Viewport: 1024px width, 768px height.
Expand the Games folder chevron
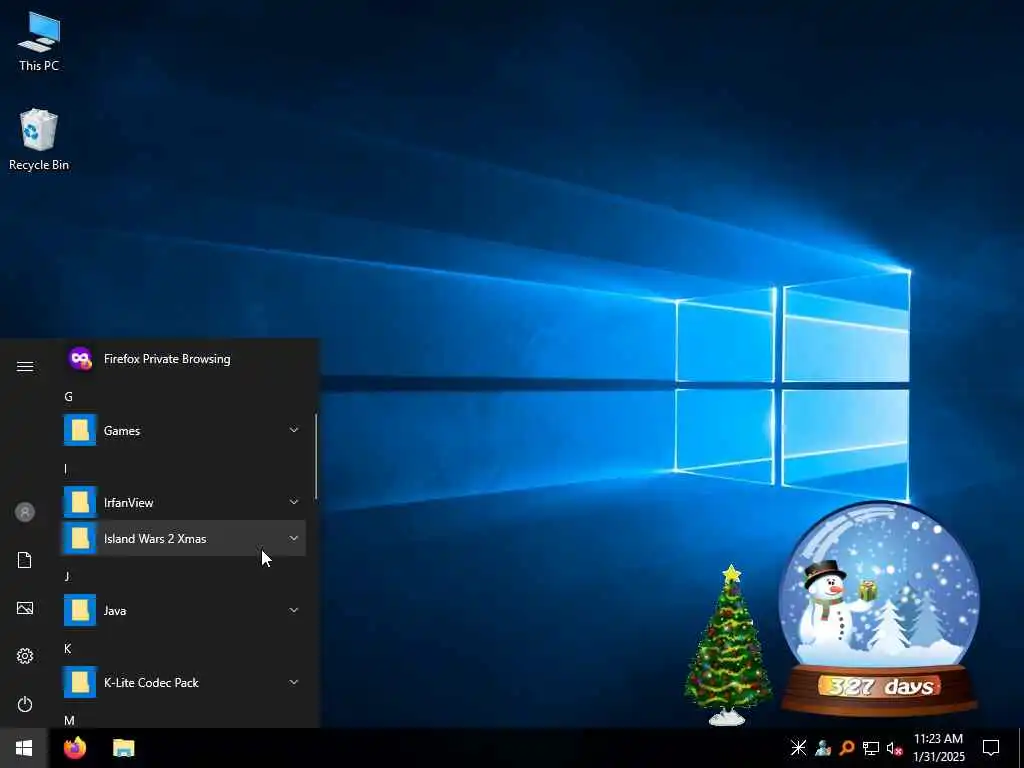[294, 430]
